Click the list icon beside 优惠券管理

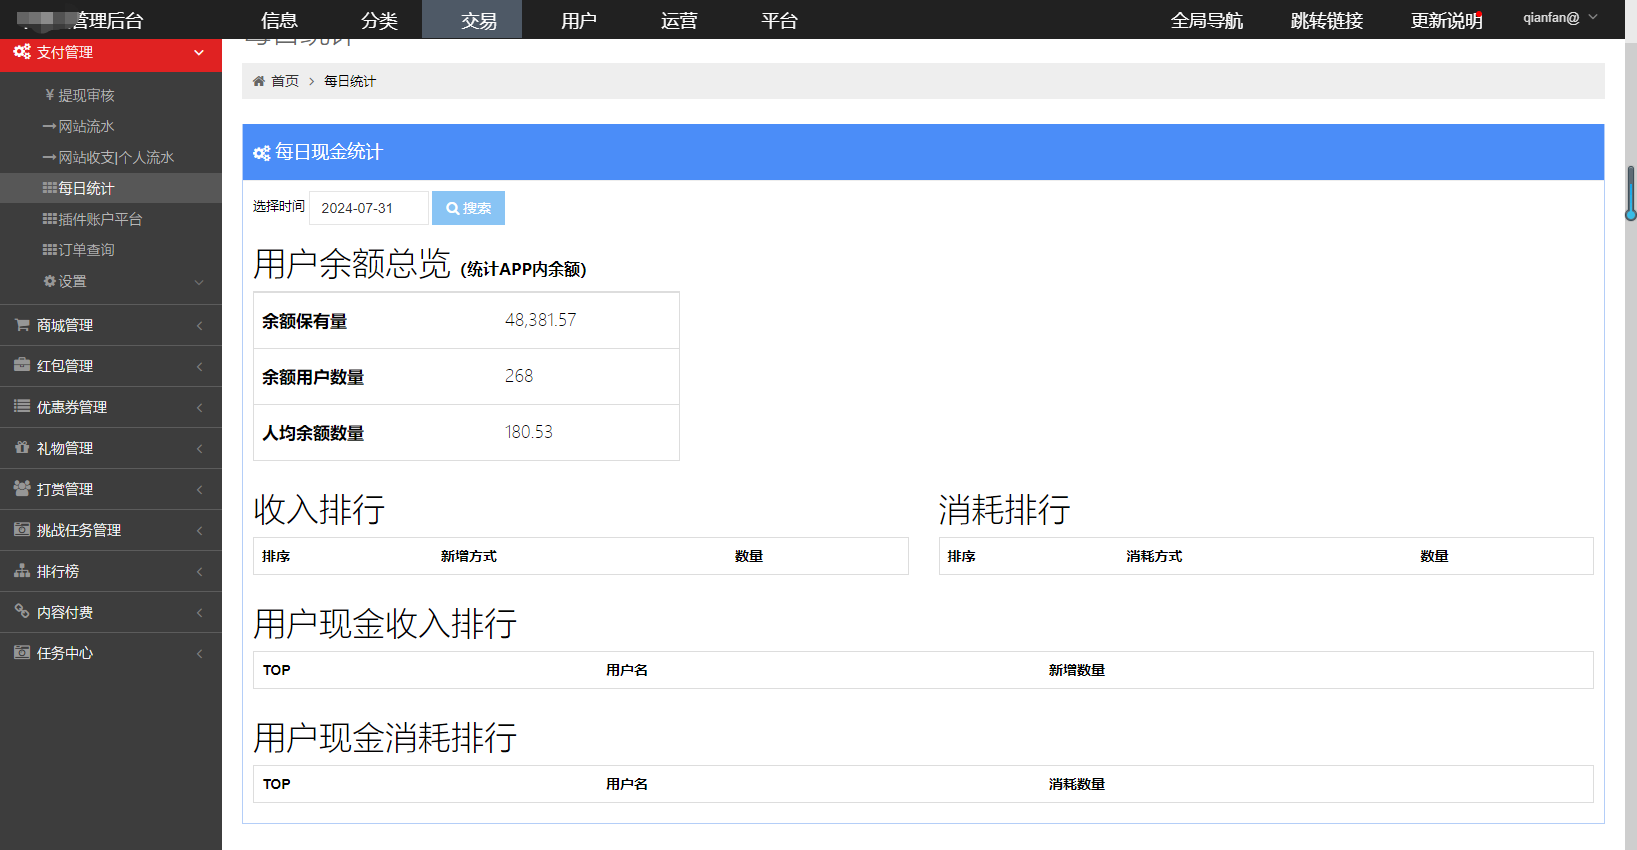(22, 407)
